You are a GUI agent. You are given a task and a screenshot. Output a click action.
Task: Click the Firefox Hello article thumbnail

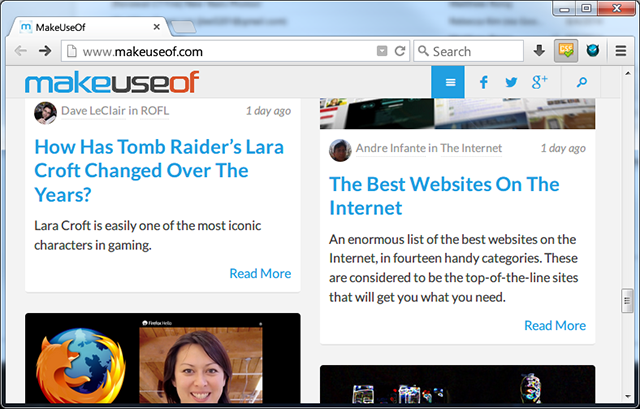[x=162, y=361]
